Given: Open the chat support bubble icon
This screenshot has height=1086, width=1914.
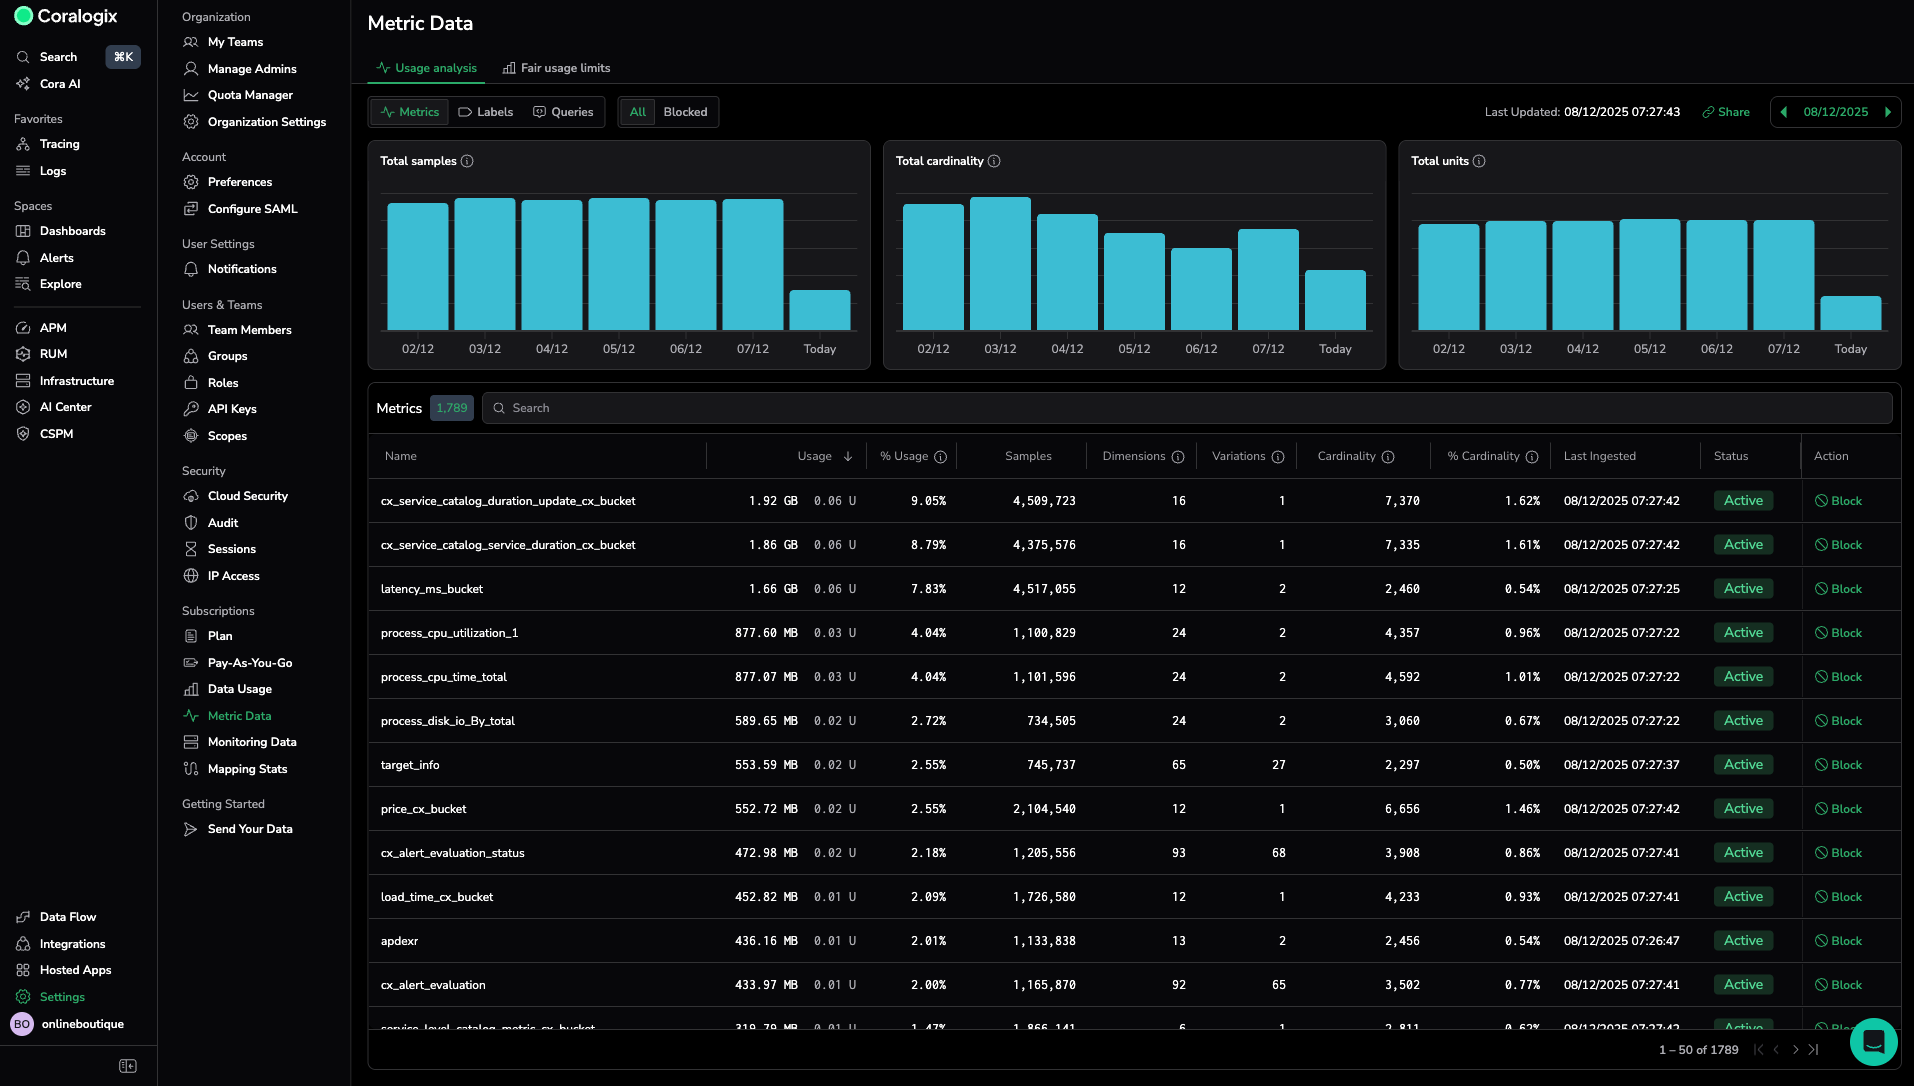Looking at the screenshot, I should 1873,1042.
